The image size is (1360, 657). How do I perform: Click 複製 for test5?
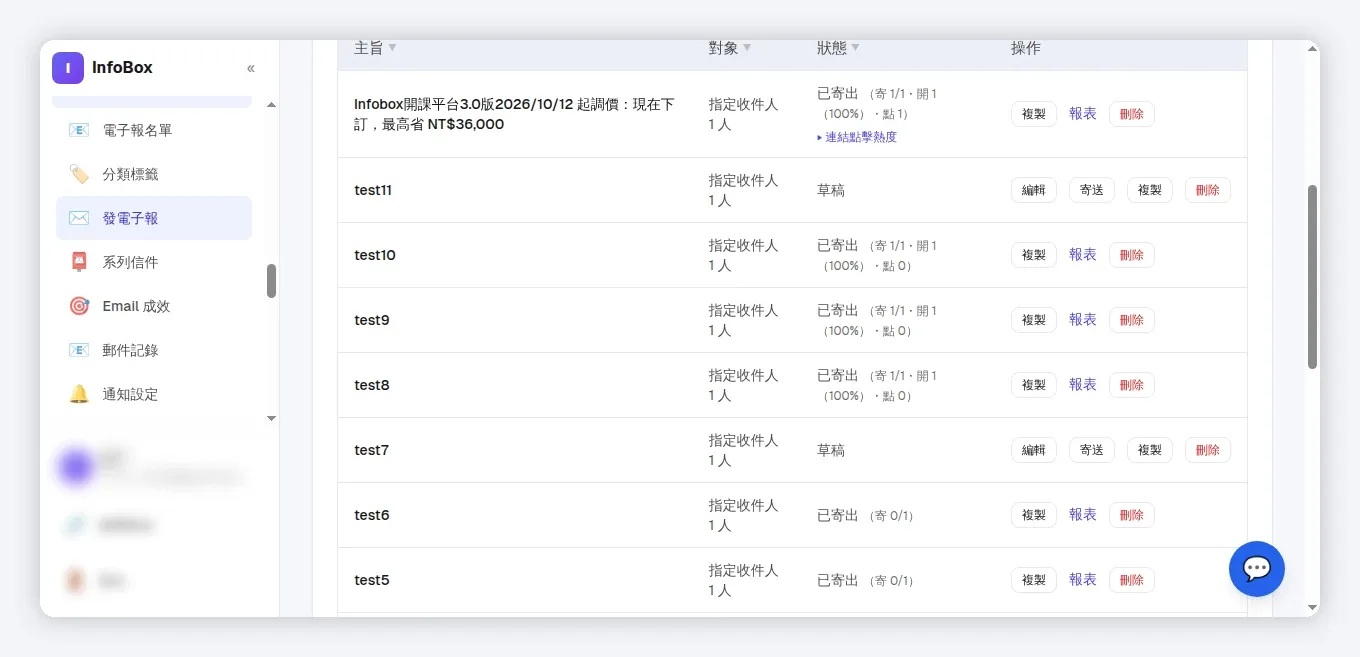pyautogui.click(x=1033, y=580)
